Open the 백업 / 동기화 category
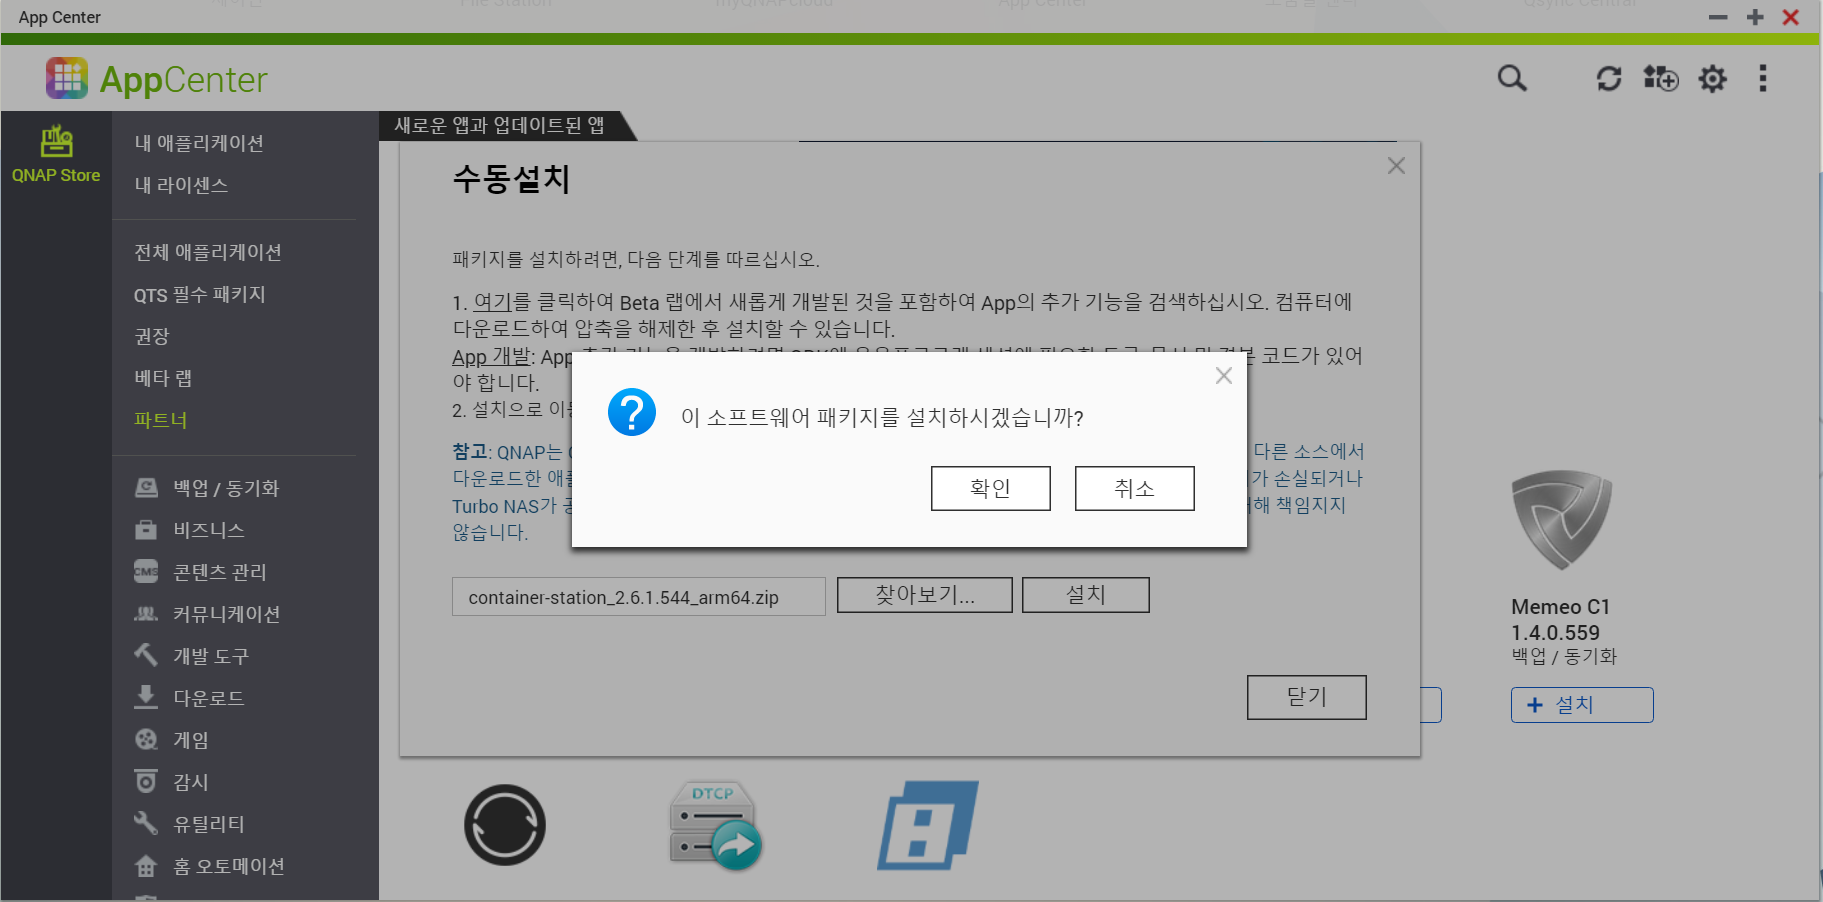The width and height of the screenshot is (1823, 902). [226, 488]
